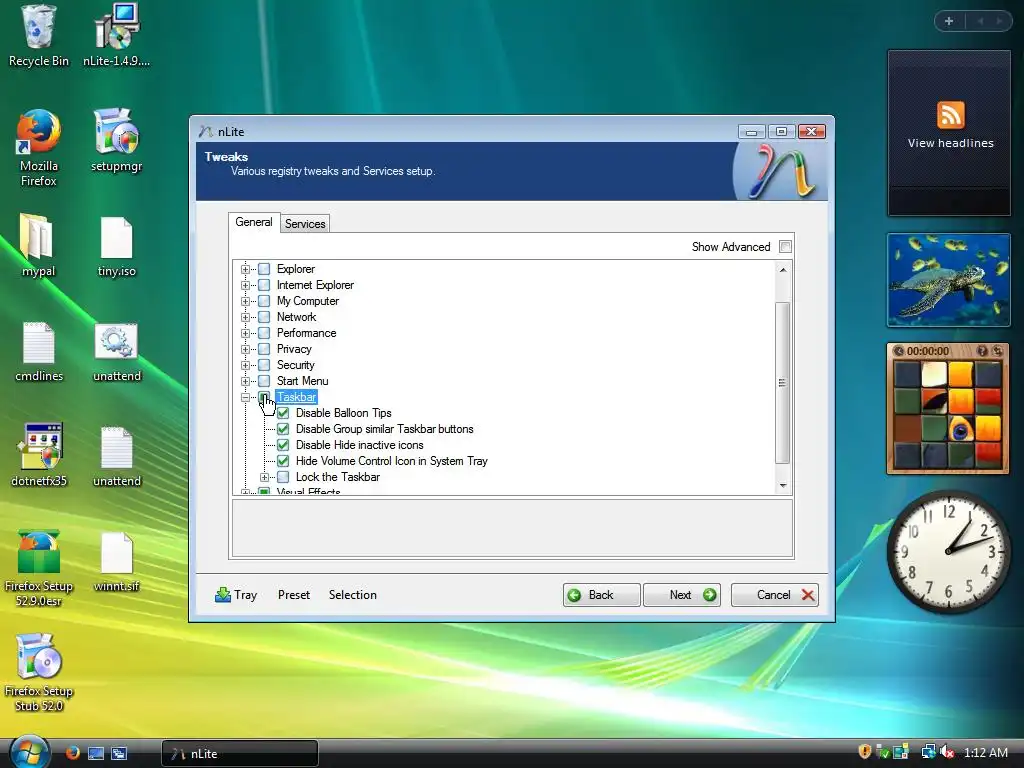Check the Internet Explorer category checkbox

pos(264,285)
